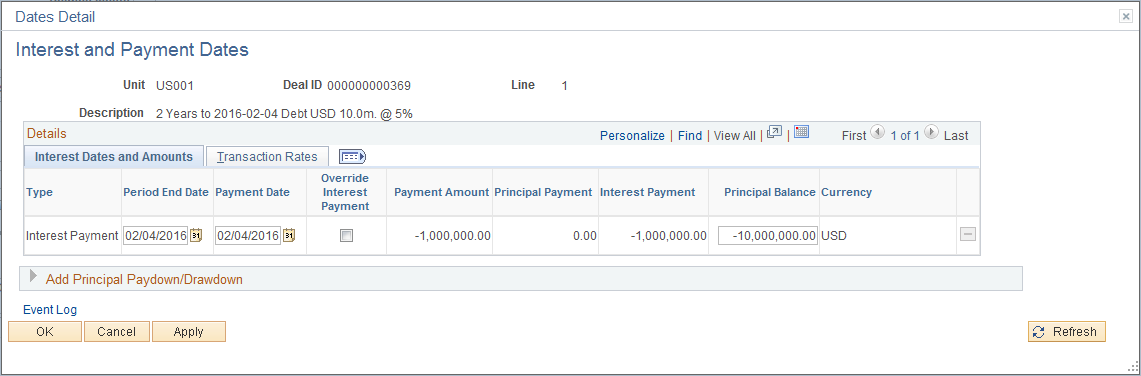
Task: Click the First navigation text
Action: point(854,135)
